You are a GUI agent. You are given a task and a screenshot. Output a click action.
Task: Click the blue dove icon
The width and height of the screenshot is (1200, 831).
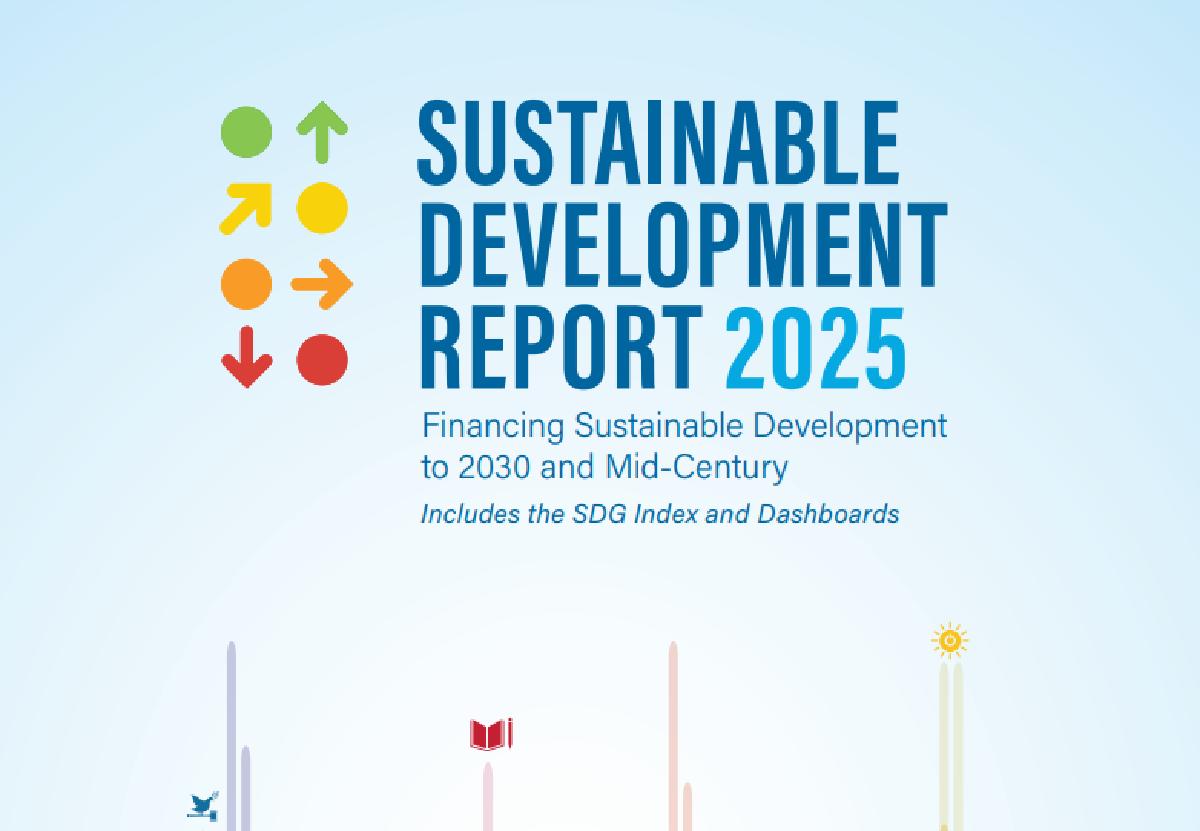tap(204, 806)
